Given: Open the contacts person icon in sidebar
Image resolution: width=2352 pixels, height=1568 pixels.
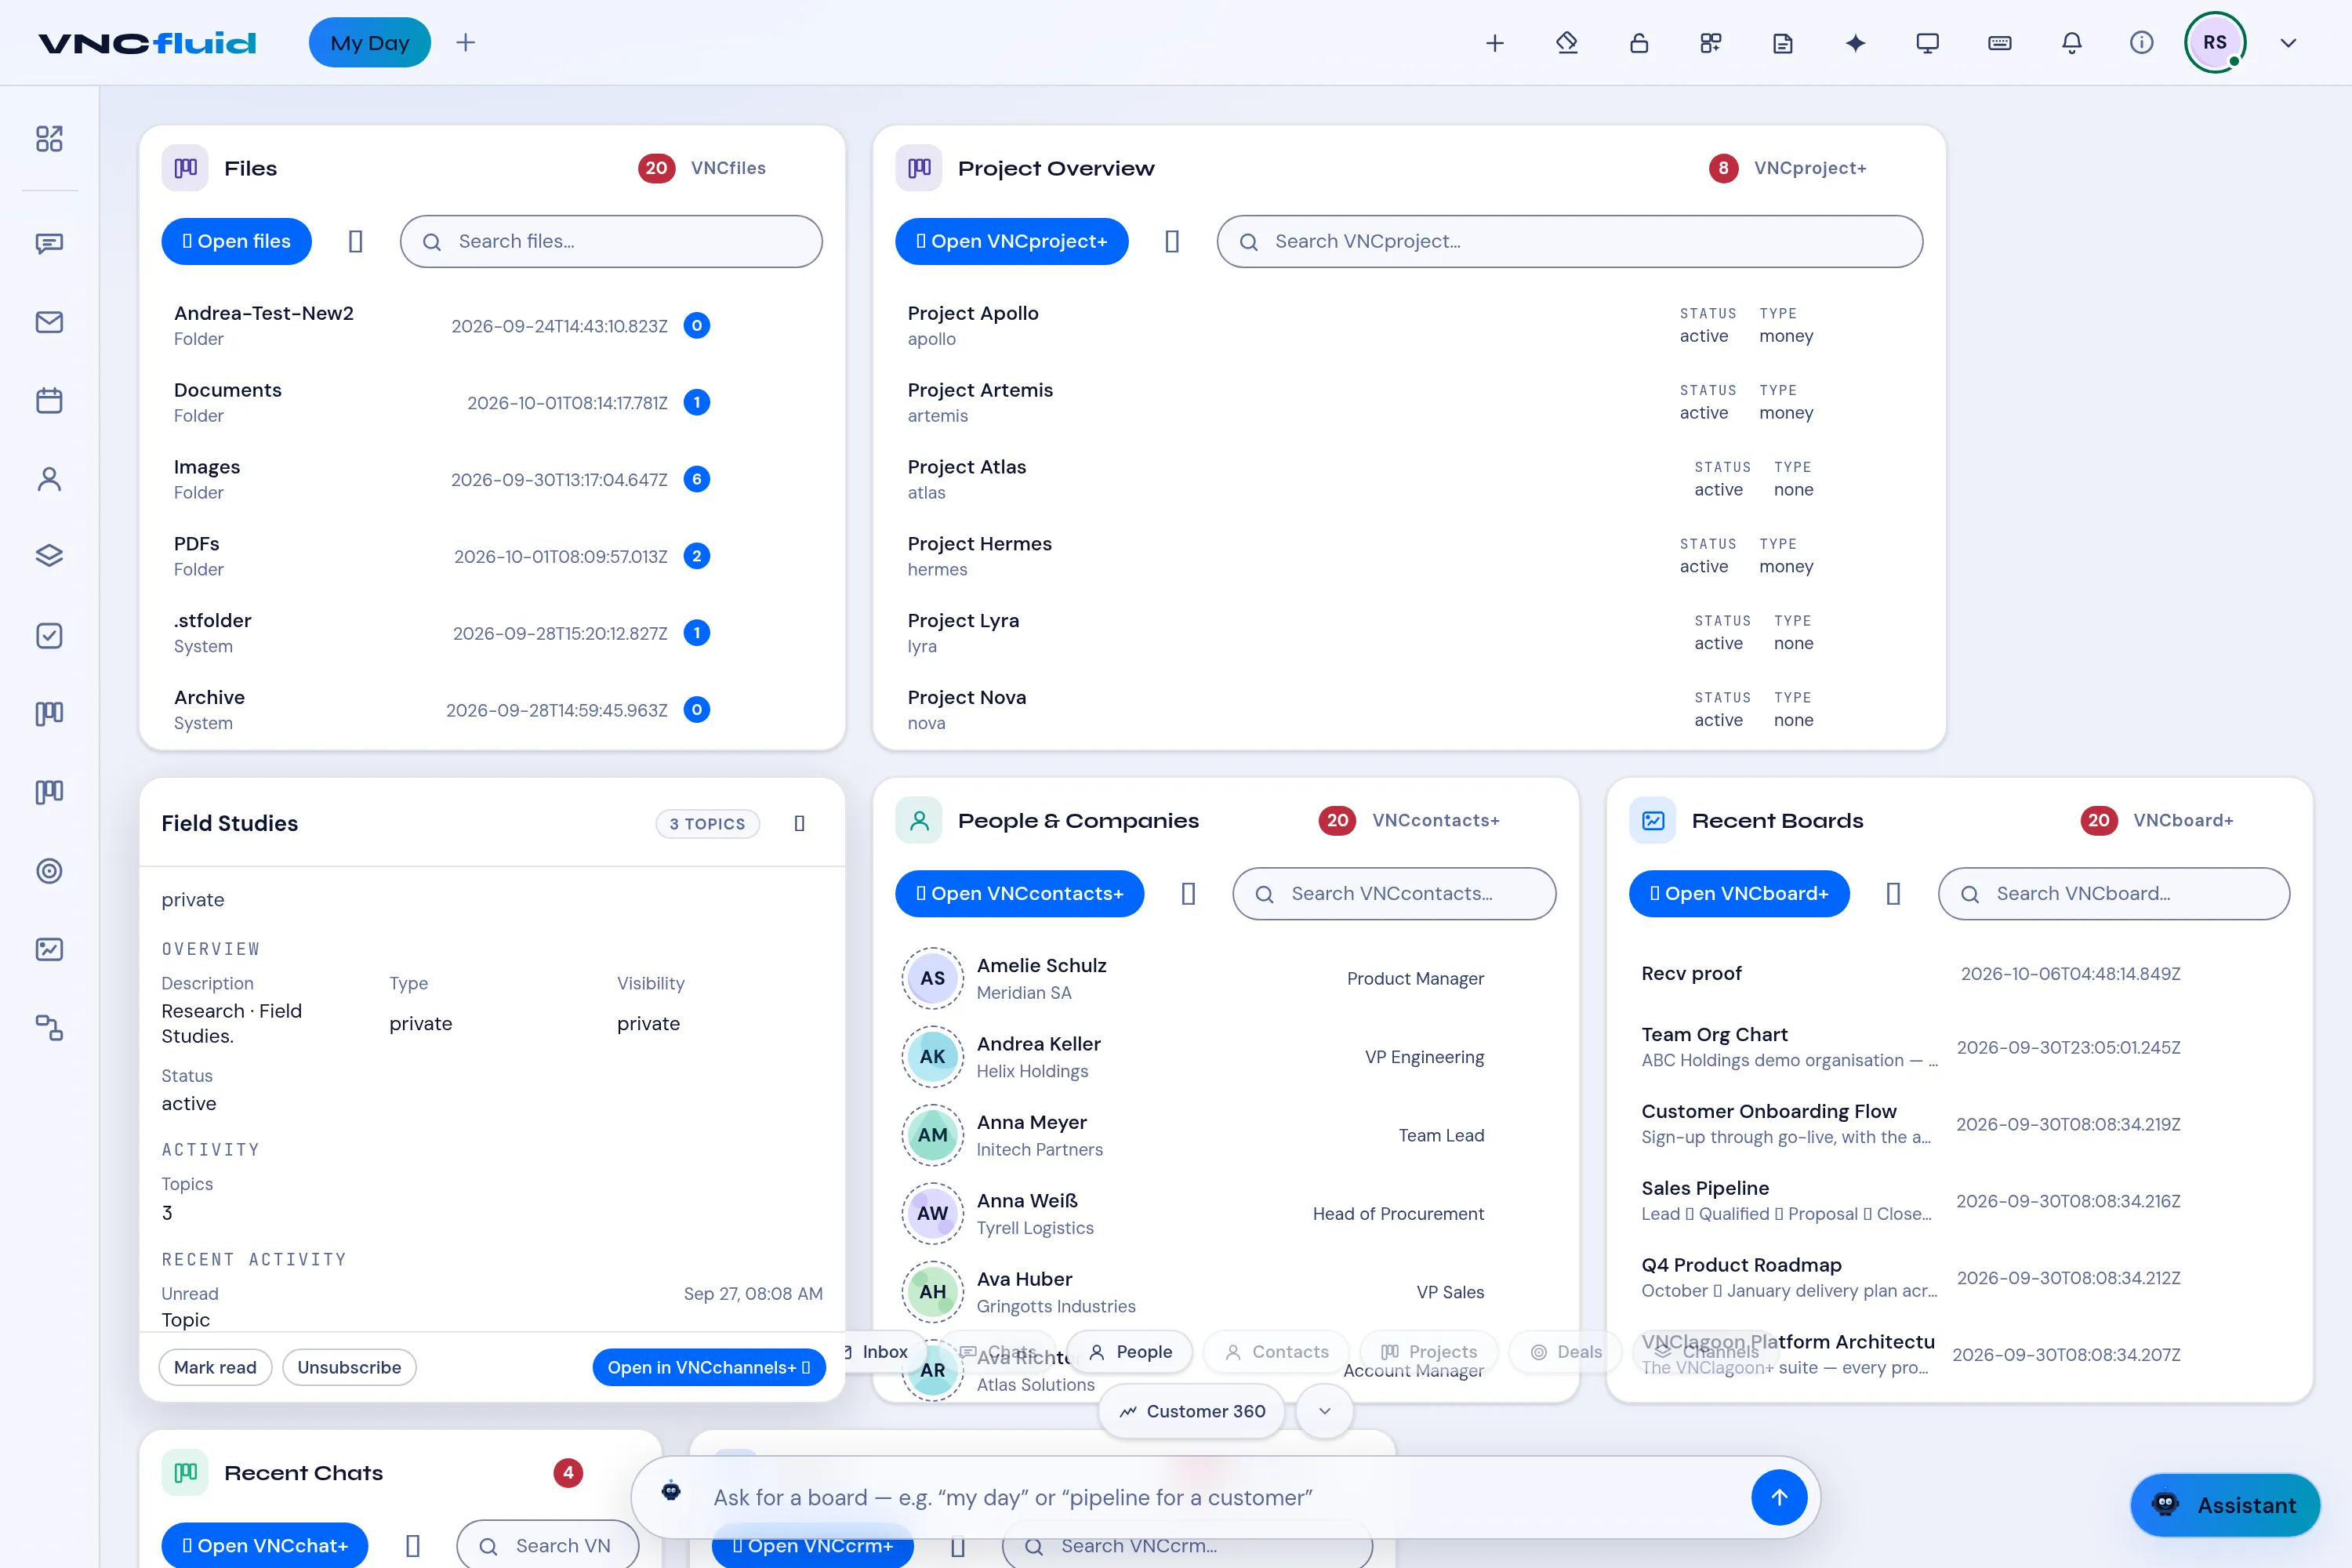Looking at the screenshot, I should (49, 479).
